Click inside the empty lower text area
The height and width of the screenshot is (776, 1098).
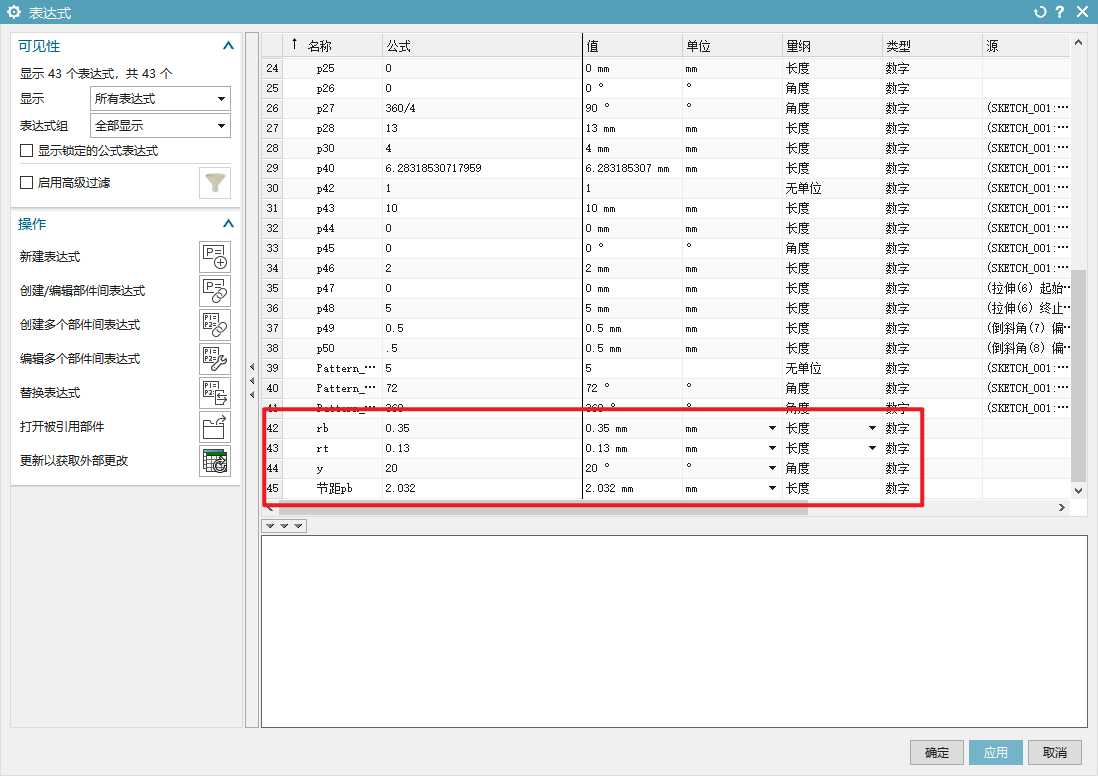[674, 632]
